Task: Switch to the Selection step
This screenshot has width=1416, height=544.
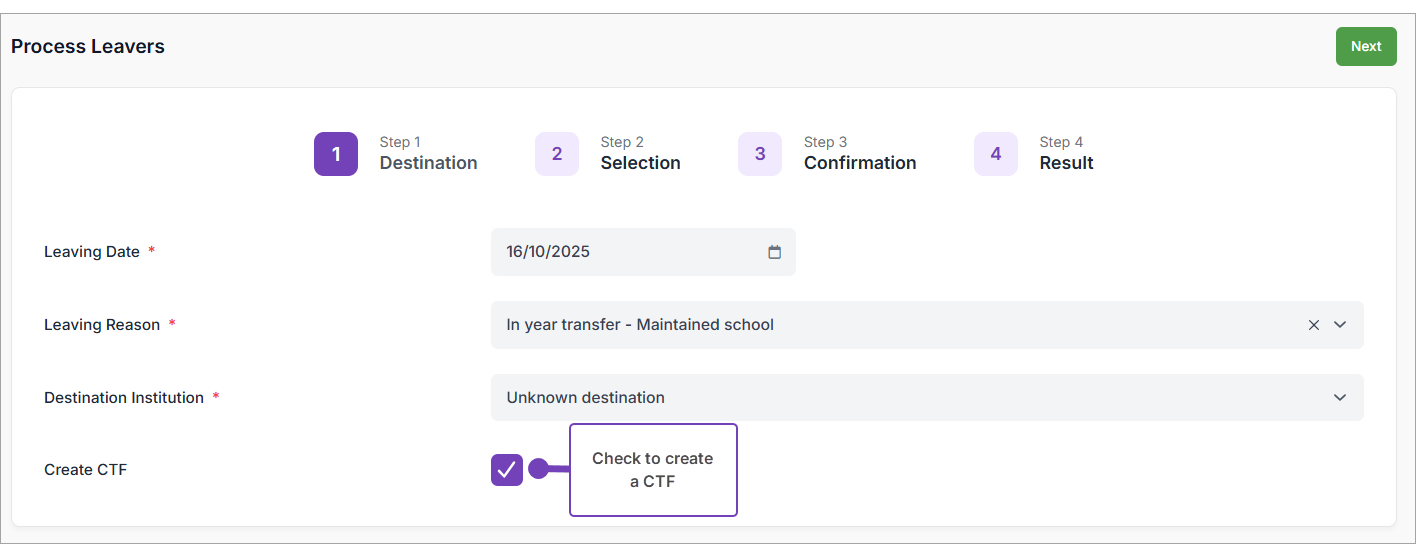Action: point(640,163)
